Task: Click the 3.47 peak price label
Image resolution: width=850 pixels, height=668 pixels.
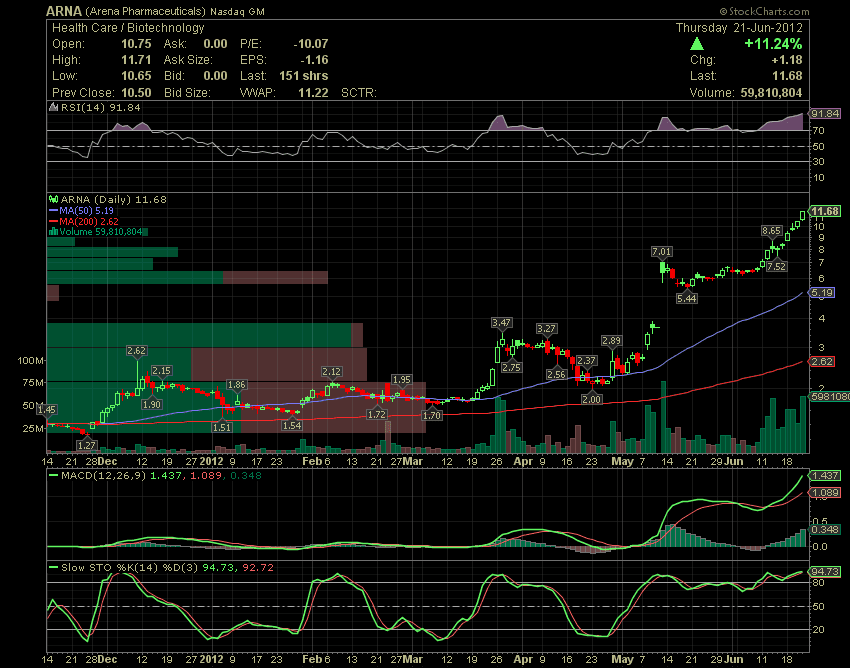Action: point(501,323)
